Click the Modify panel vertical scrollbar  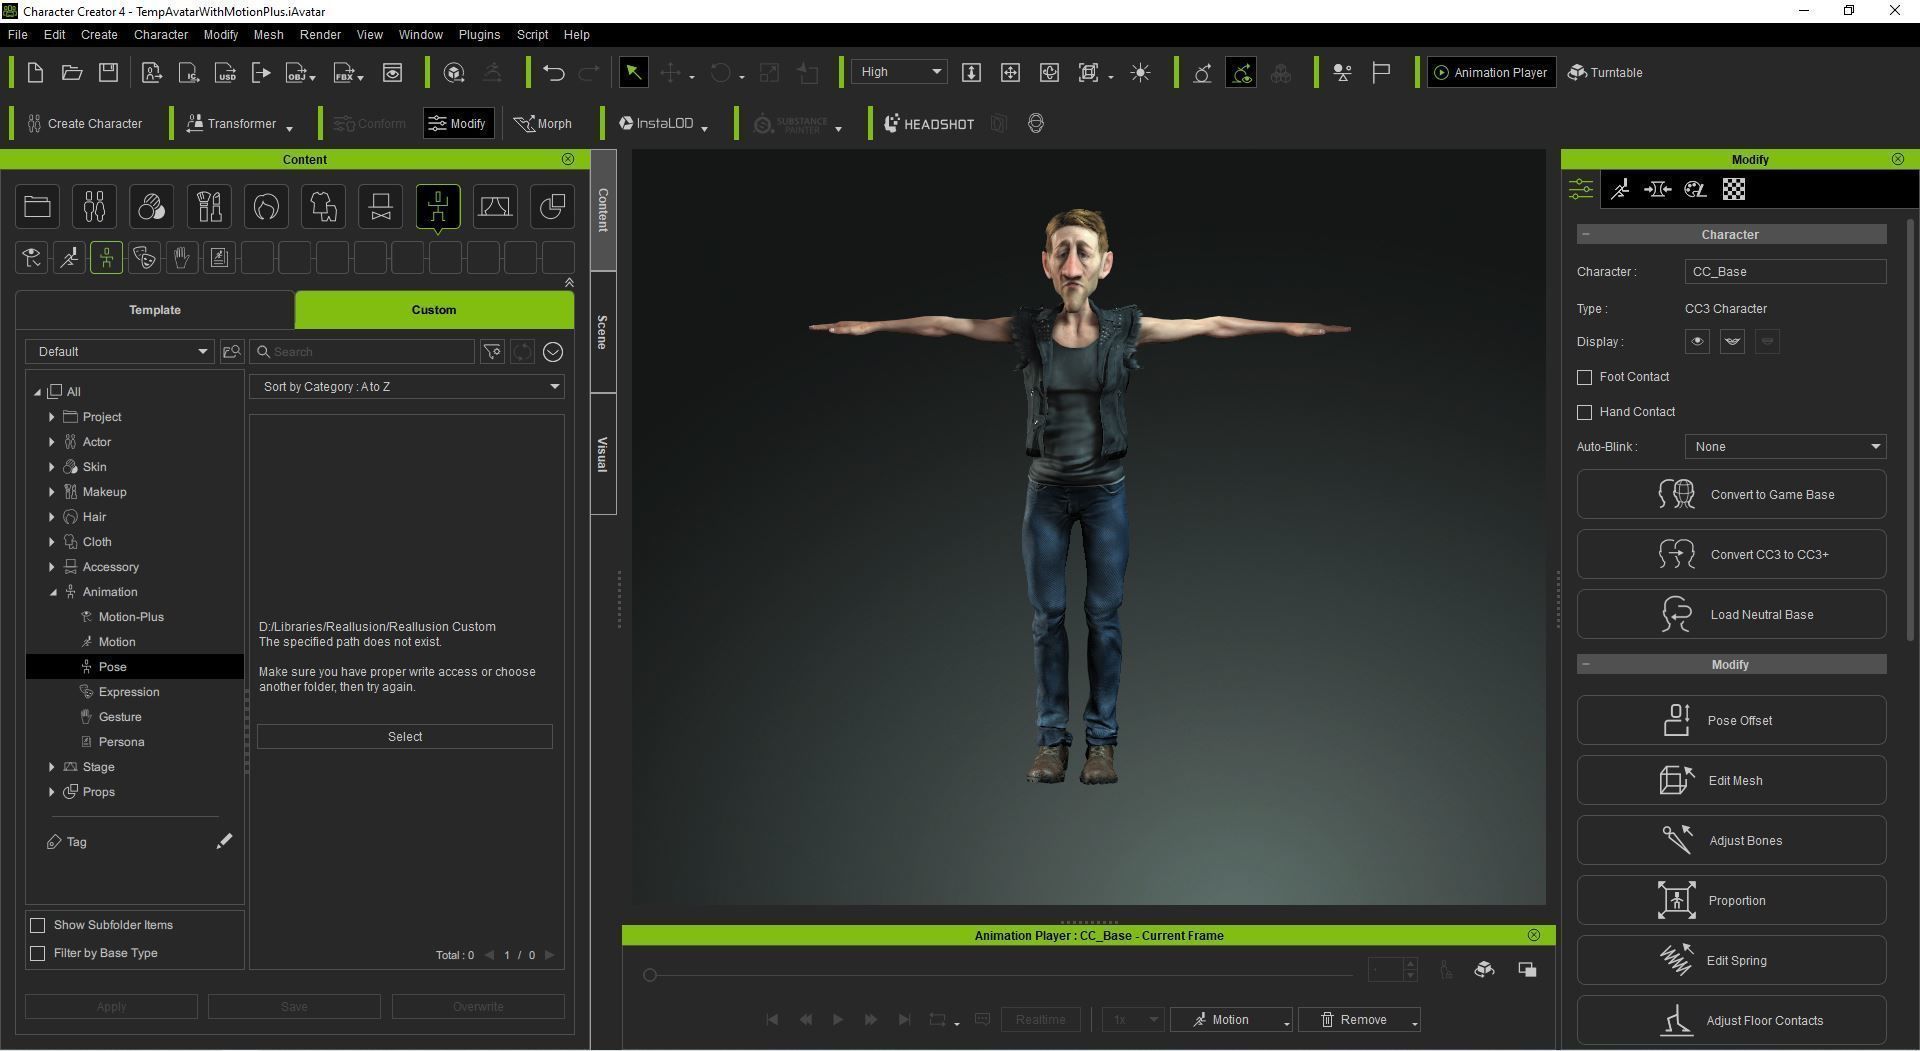coord(1912,430)
